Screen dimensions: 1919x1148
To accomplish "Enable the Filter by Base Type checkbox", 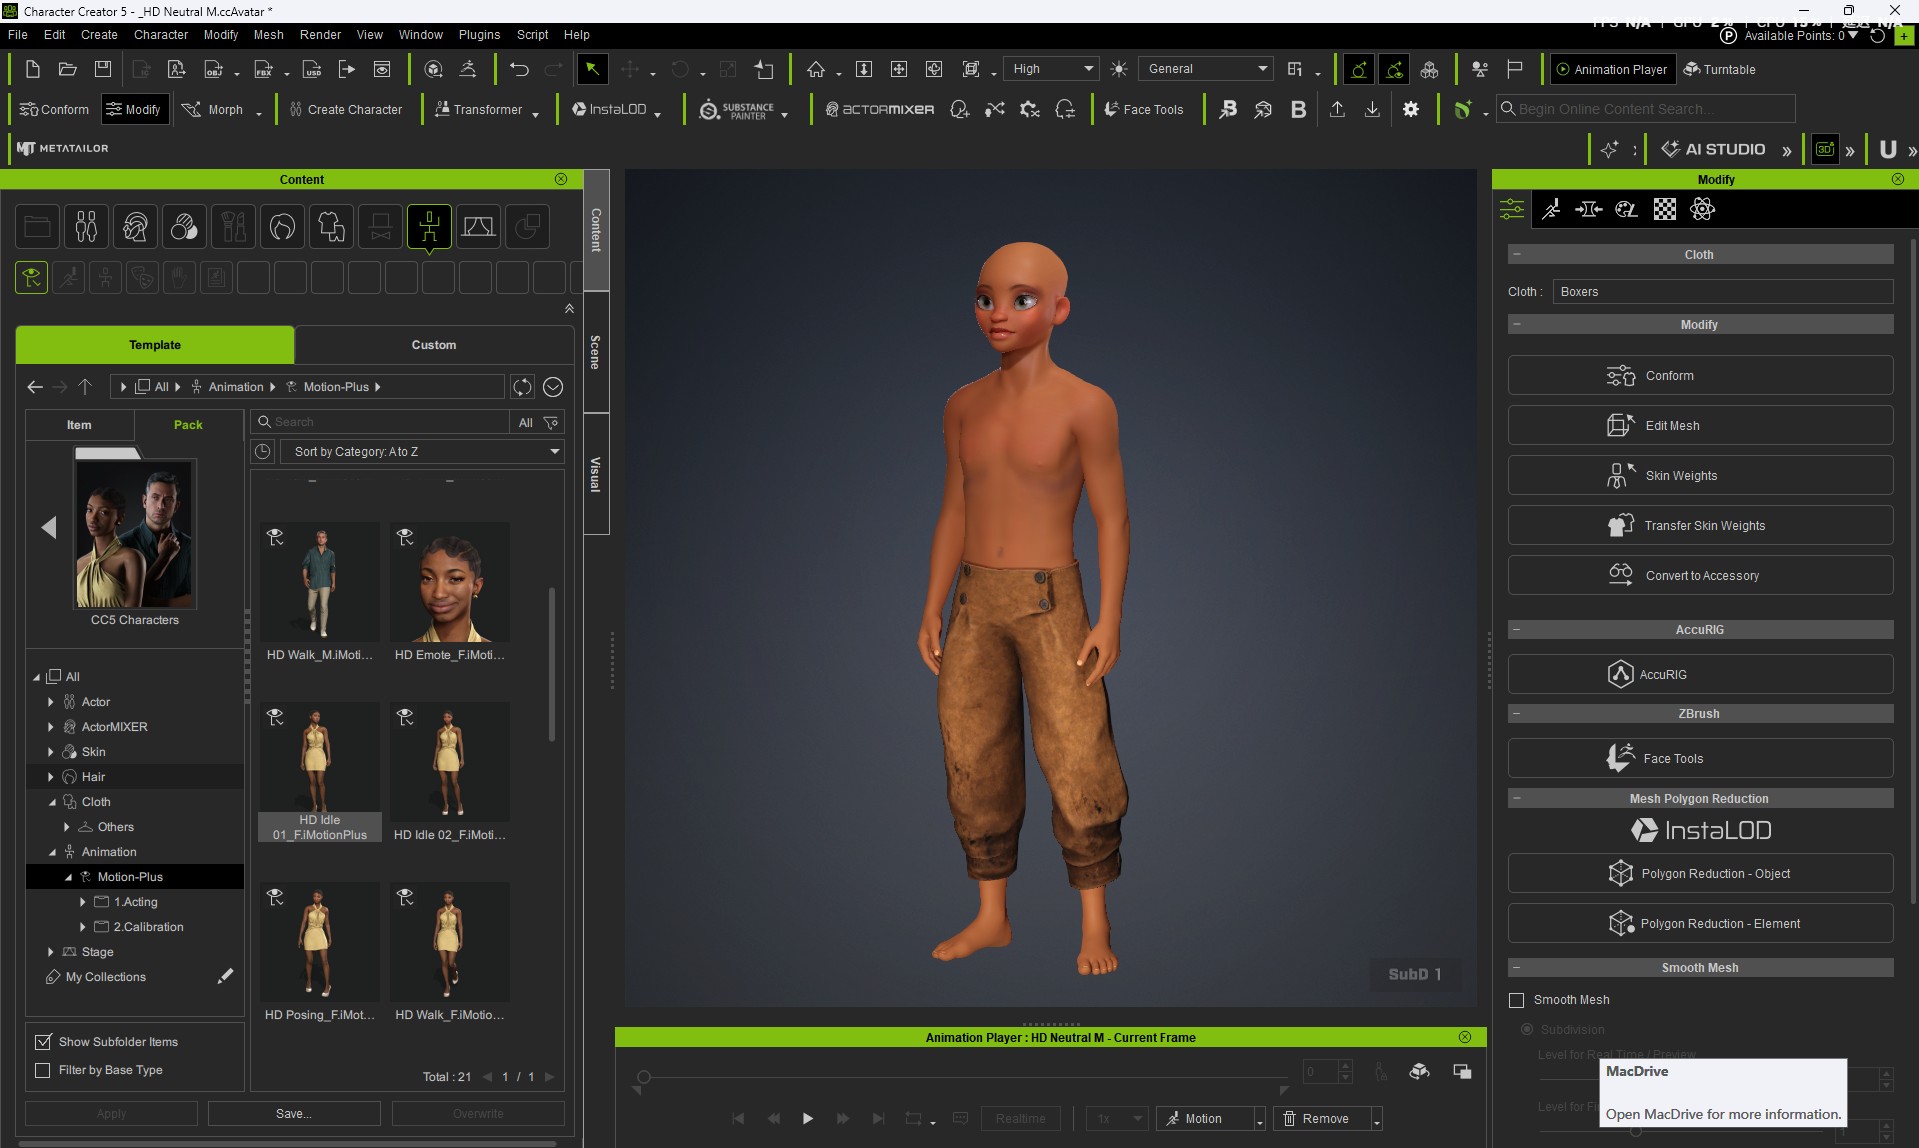I will tap(43, 1069).
